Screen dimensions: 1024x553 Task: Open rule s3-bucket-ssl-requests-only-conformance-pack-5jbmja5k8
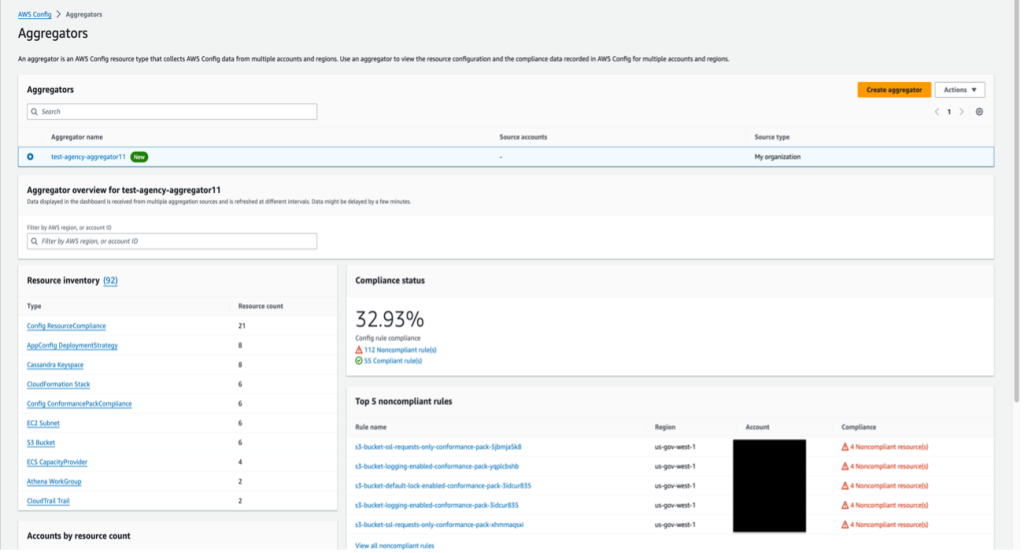(438, 447)
